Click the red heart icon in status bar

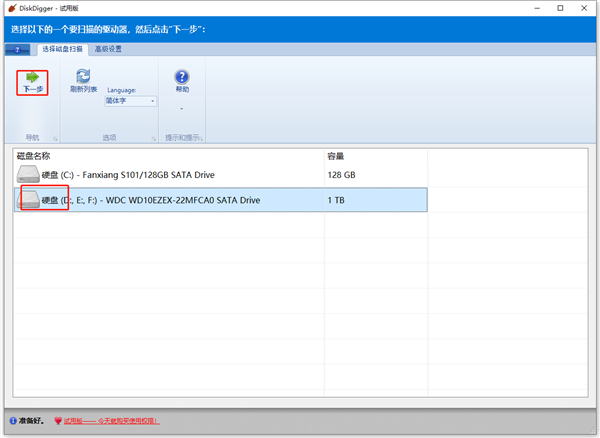pyautogui.click(x=58, y=421)
